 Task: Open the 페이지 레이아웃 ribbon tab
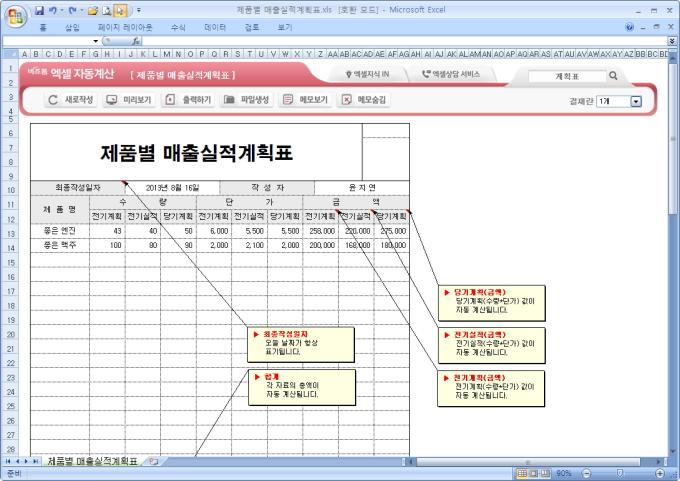[125, 28]
